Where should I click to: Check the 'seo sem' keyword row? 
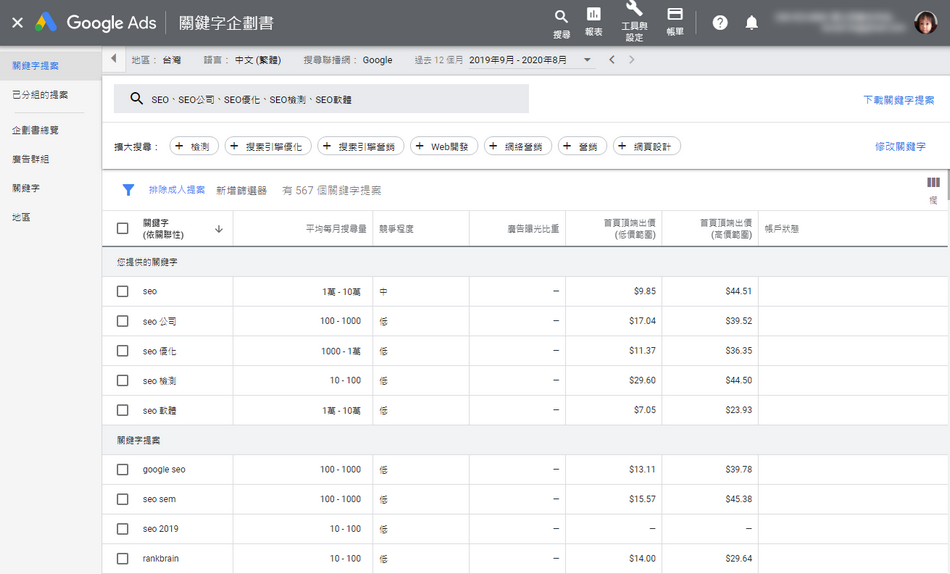click(122, 499)
